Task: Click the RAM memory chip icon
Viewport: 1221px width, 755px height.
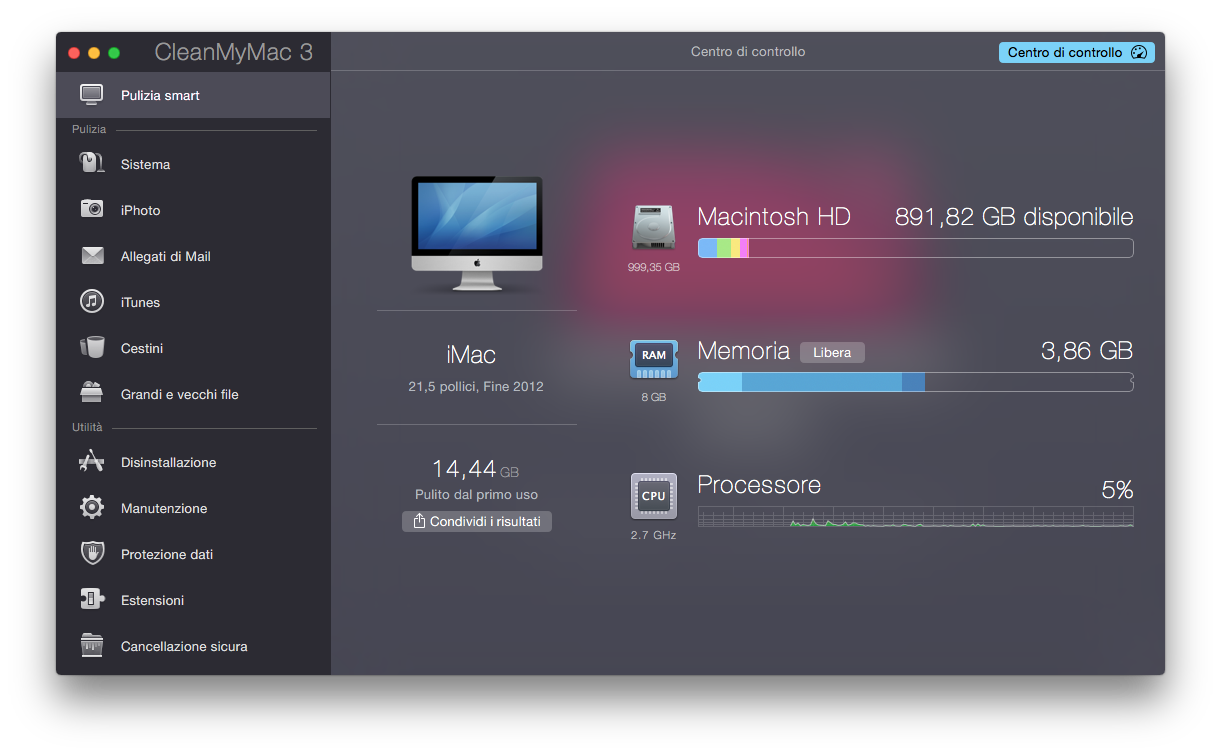Action: pyautogui.click(x=654, y=360)
